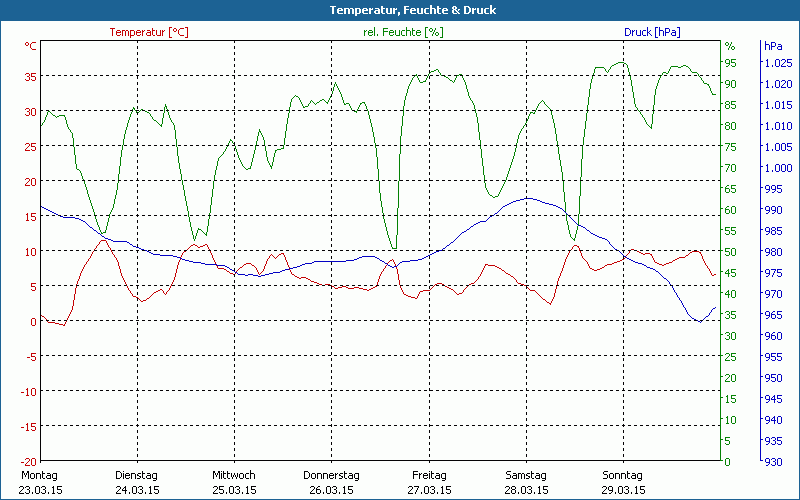Select the green 'rel. Feuchte [%]' legend label
The image size is (800, 500).
(x=403, y=32)
